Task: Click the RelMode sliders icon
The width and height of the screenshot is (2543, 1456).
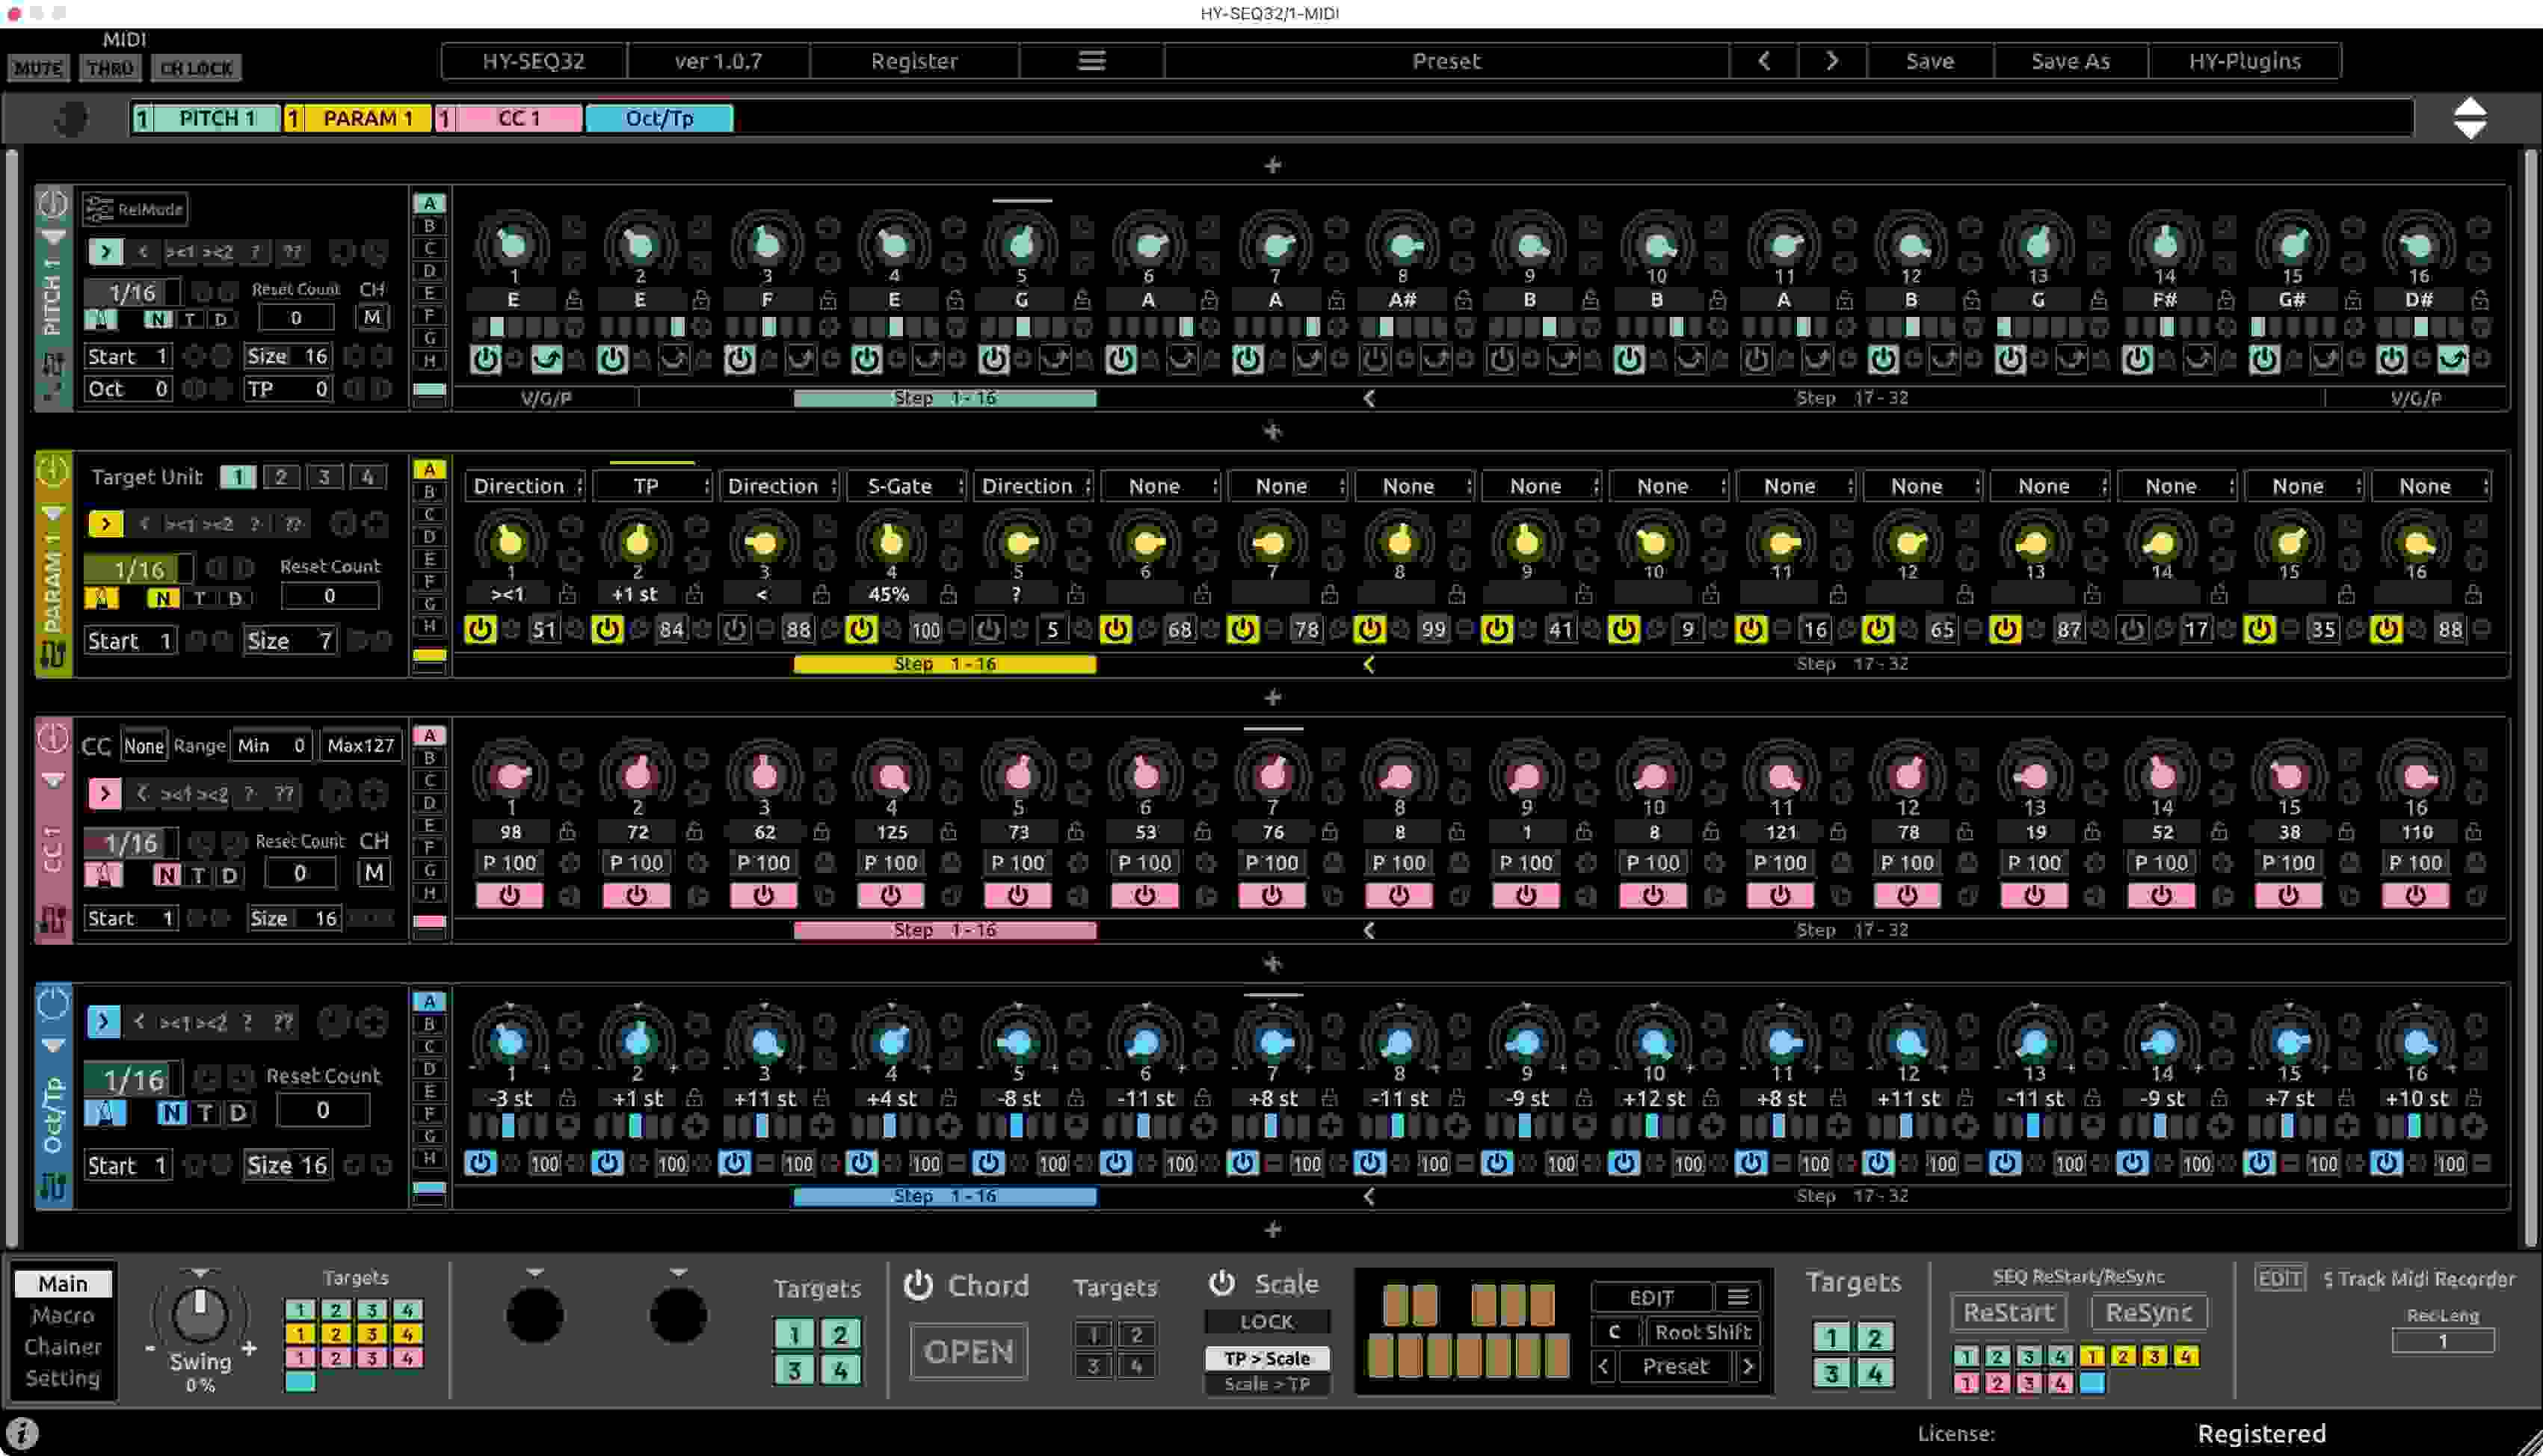Action: coord(99,209)
